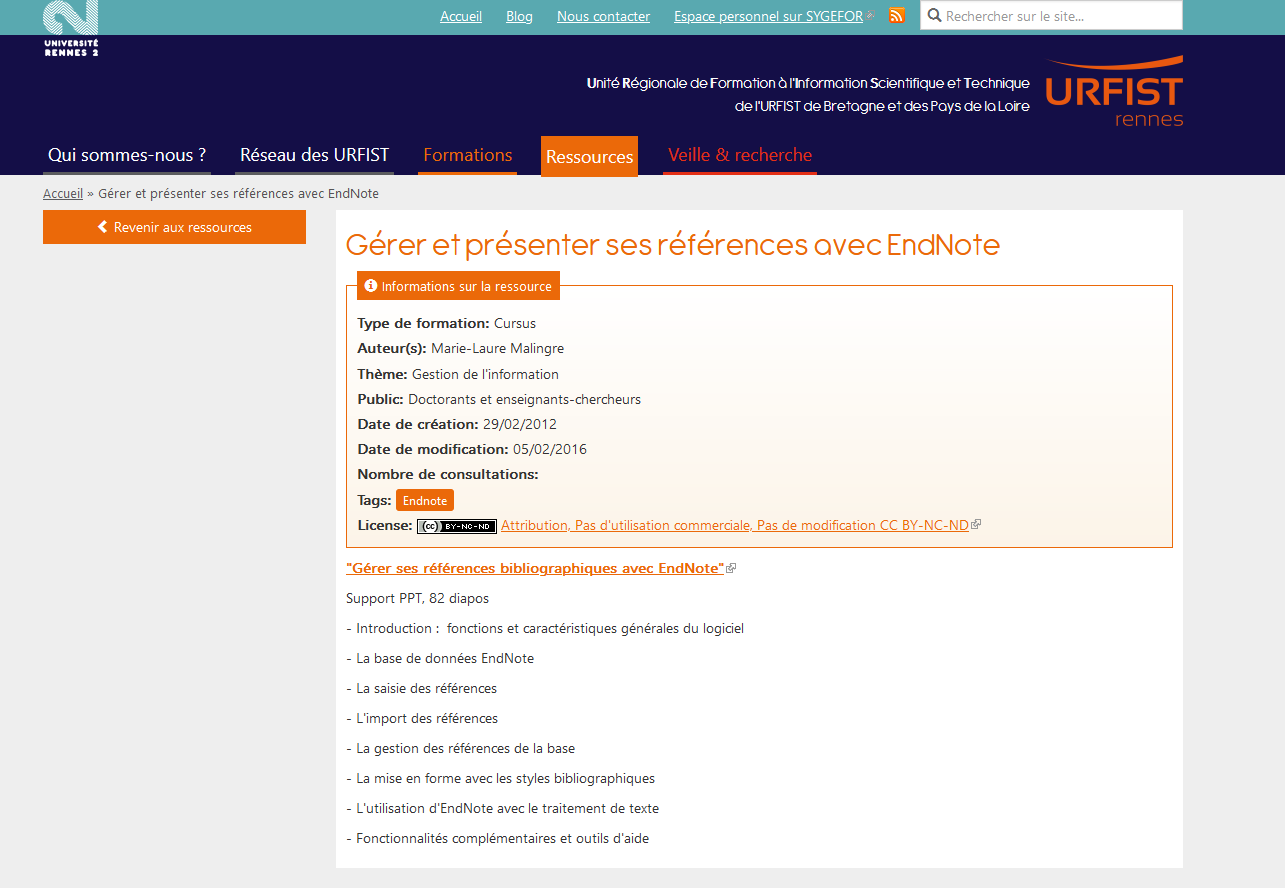Open the Veille & recherche menu

pyautogui.click(x=740, y=156)
